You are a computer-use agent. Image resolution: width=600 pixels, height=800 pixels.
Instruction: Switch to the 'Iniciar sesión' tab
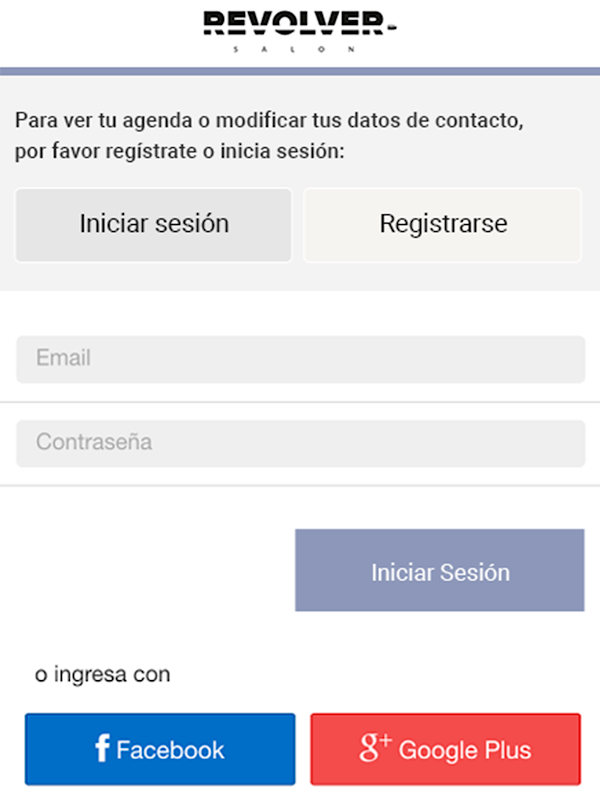154,225
